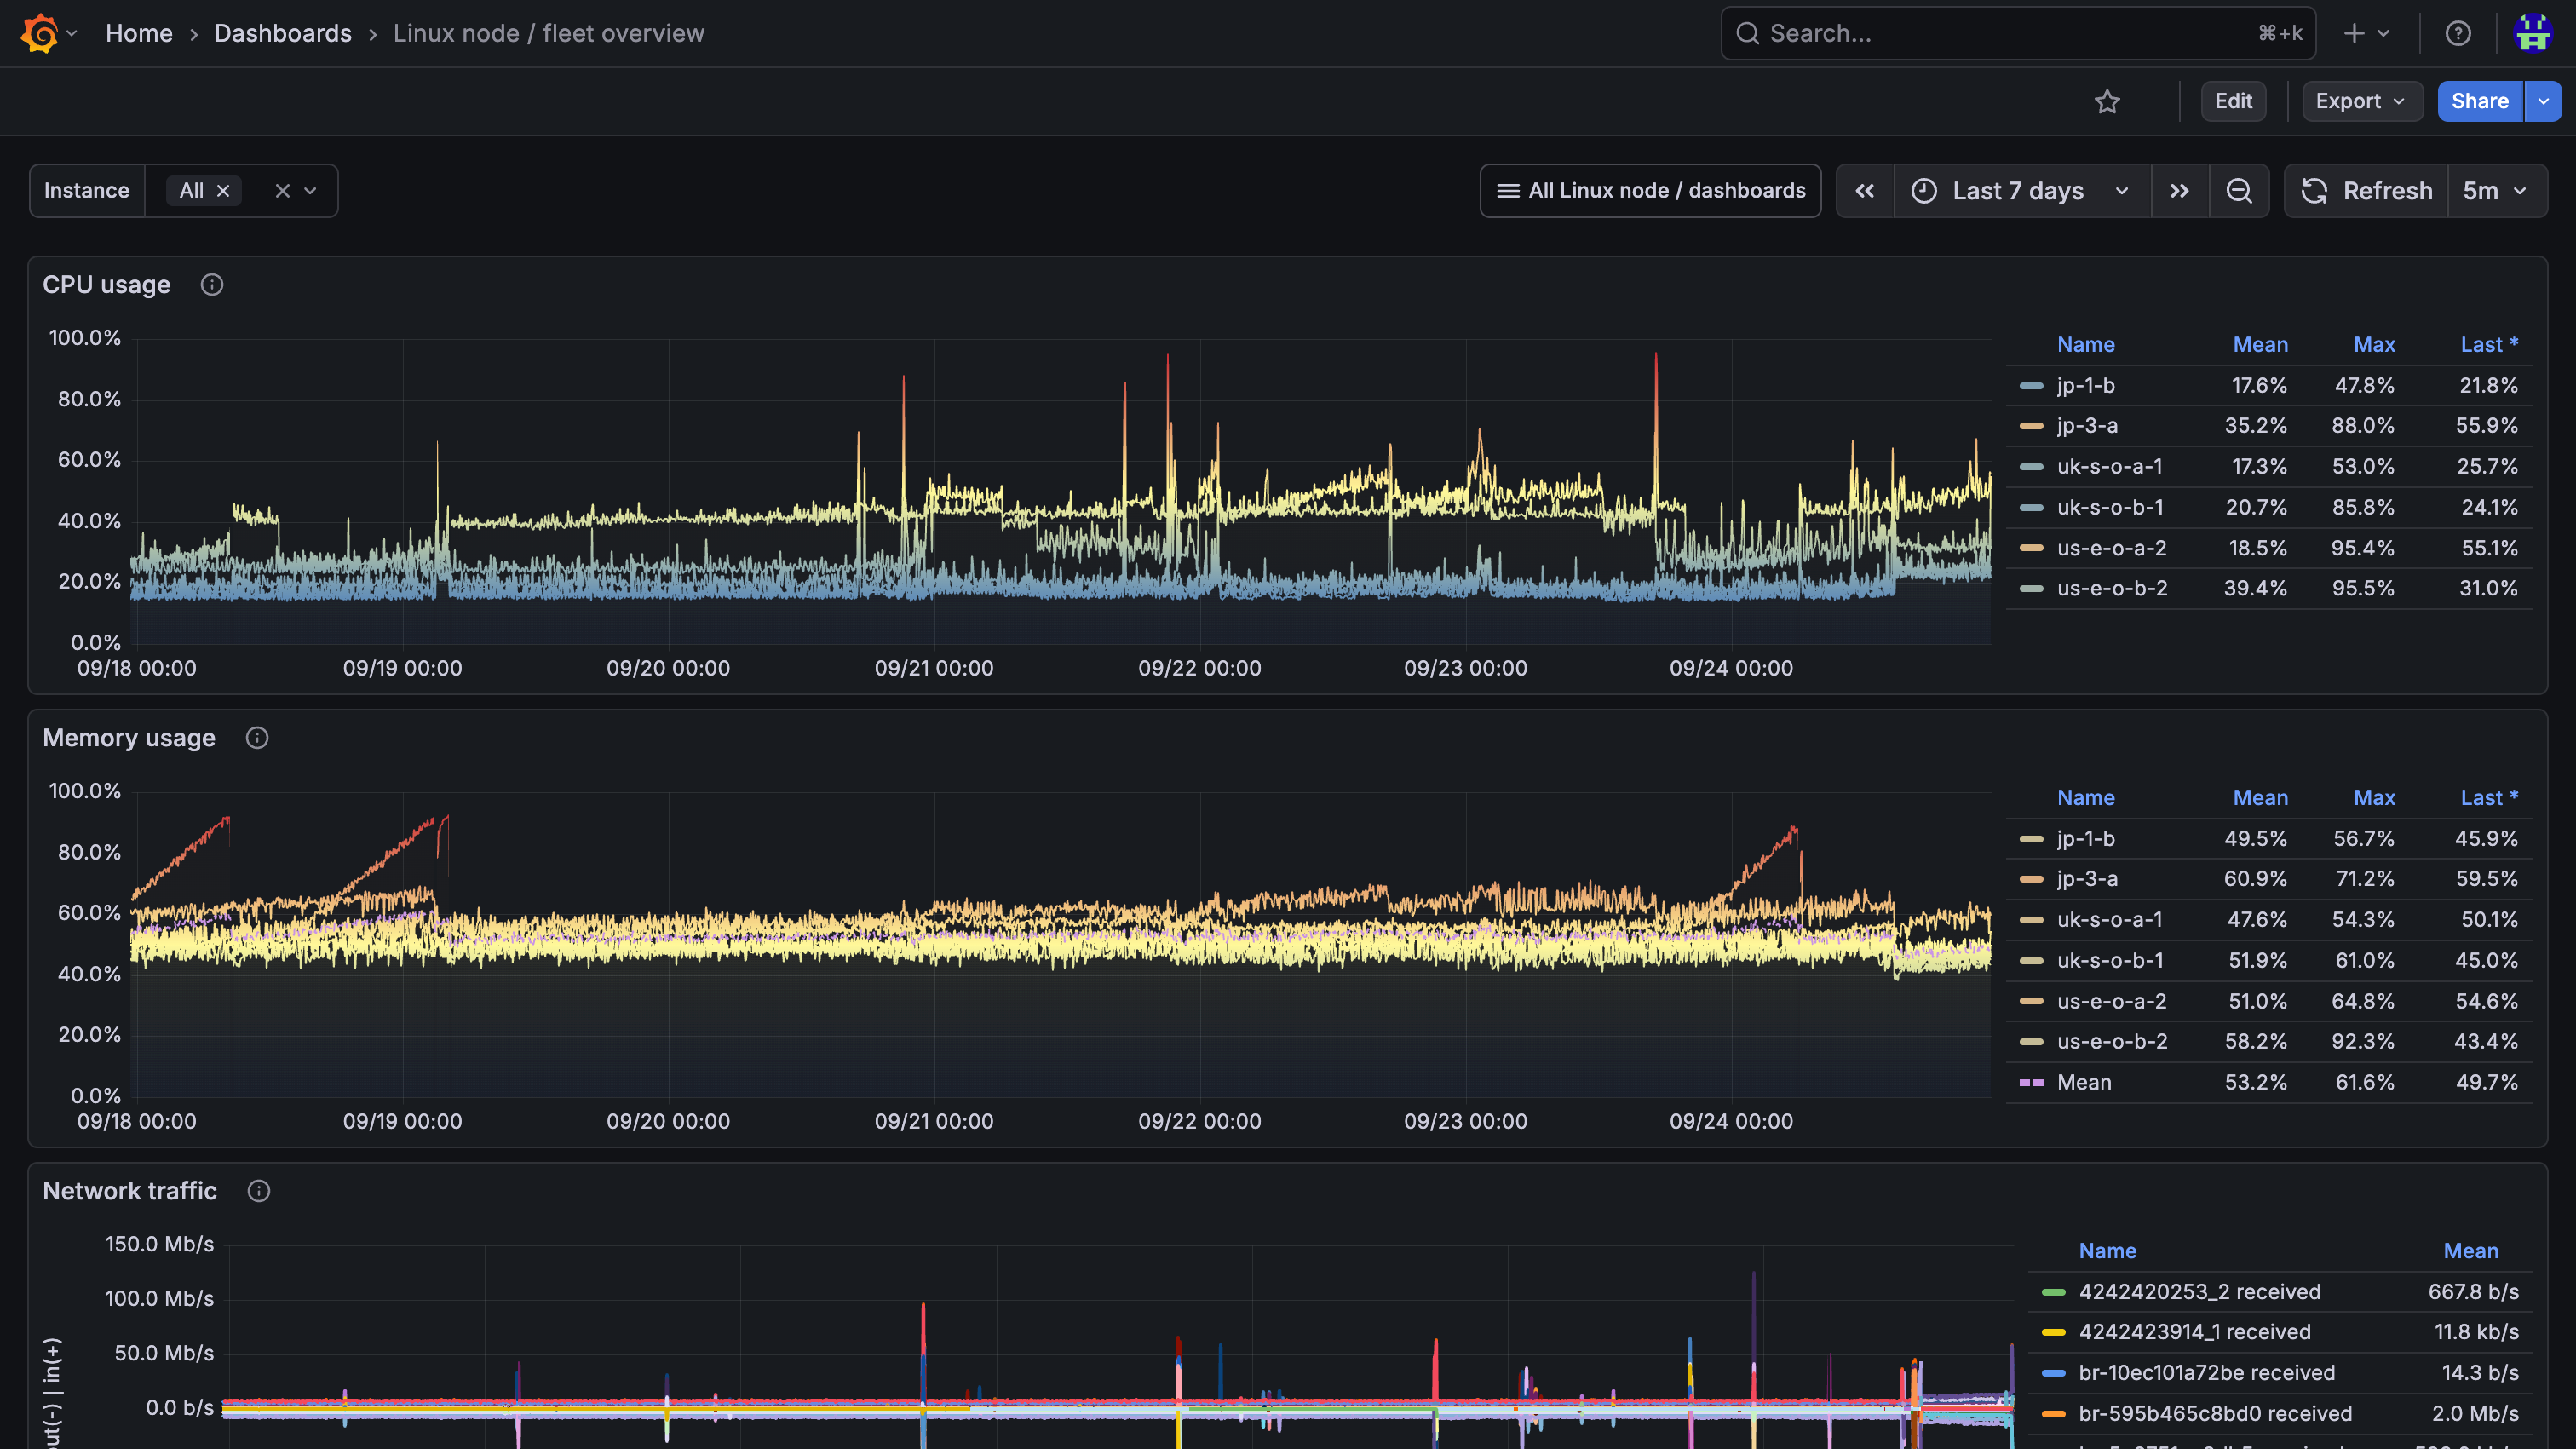Shift time range backward
Image resolution: width=2576 pixels, height=1449 pixels.
(x=1865, y=191)
